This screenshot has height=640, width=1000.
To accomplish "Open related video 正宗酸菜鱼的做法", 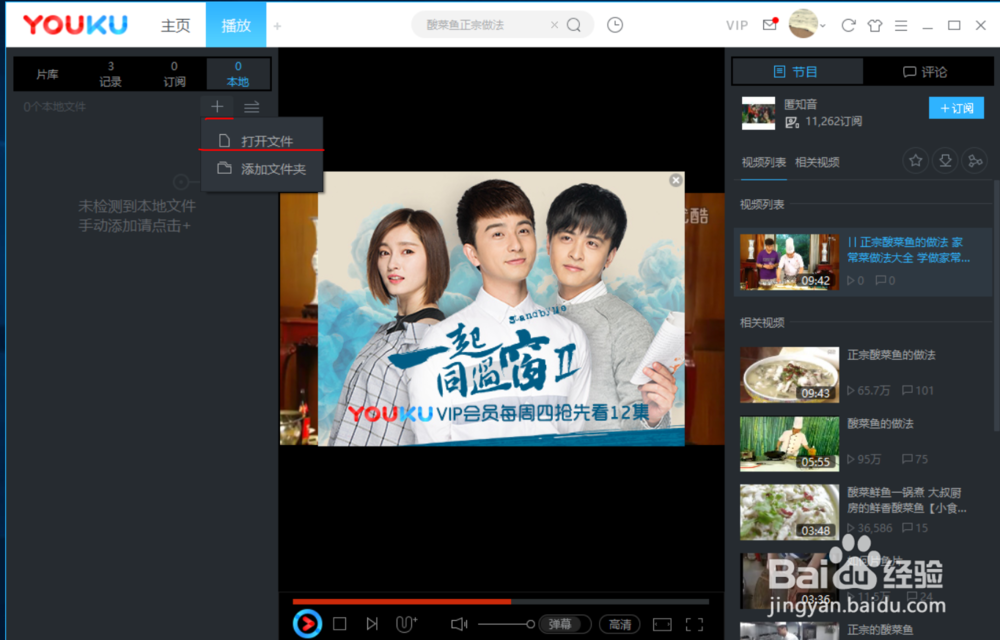I will [x=891, y=355].
